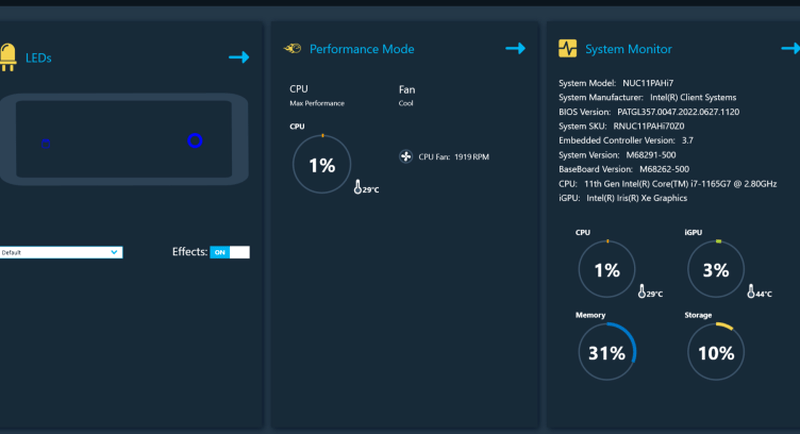Click the Performance Mode title
Screen dimensions: 800x434
coord(362,49)
